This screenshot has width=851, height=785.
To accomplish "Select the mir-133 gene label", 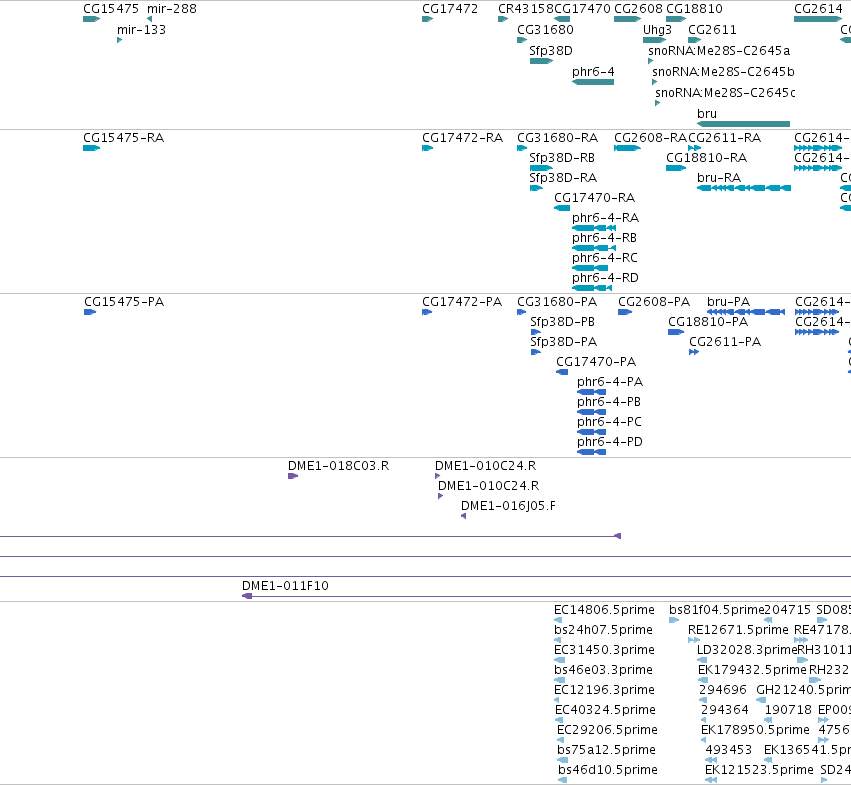I will click(141, 30).
